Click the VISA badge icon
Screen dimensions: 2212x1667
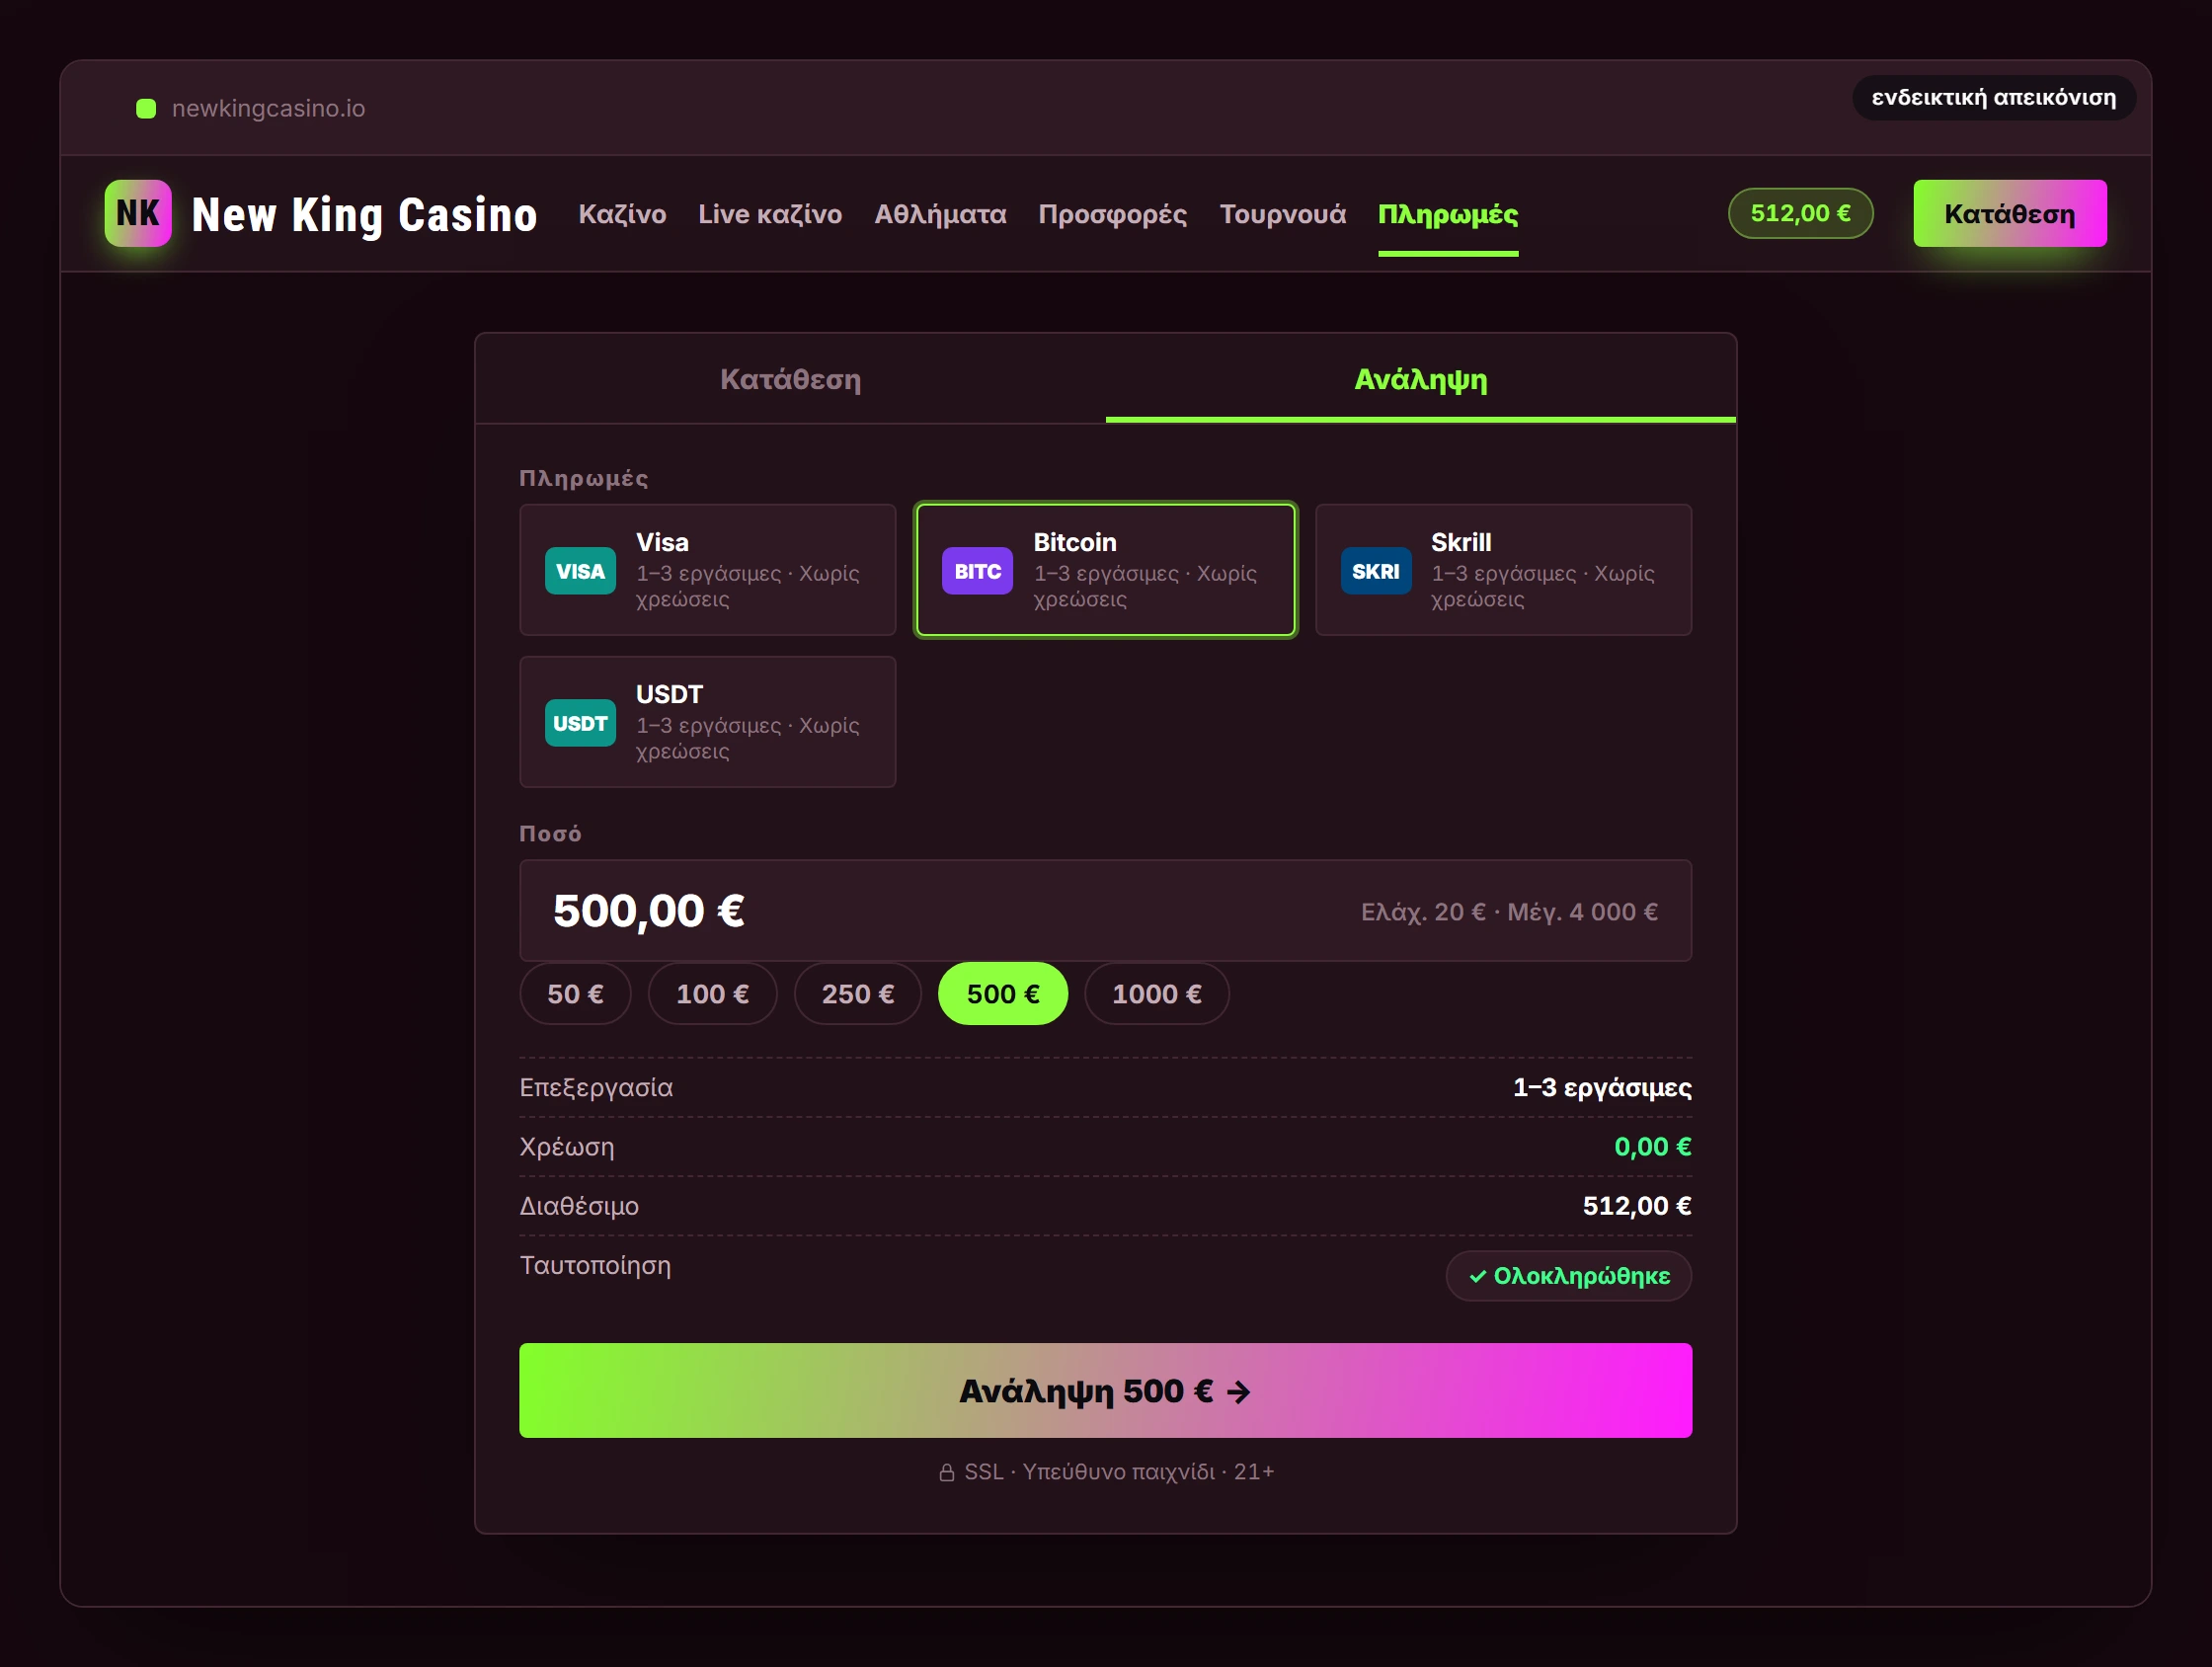pos(580,571)
